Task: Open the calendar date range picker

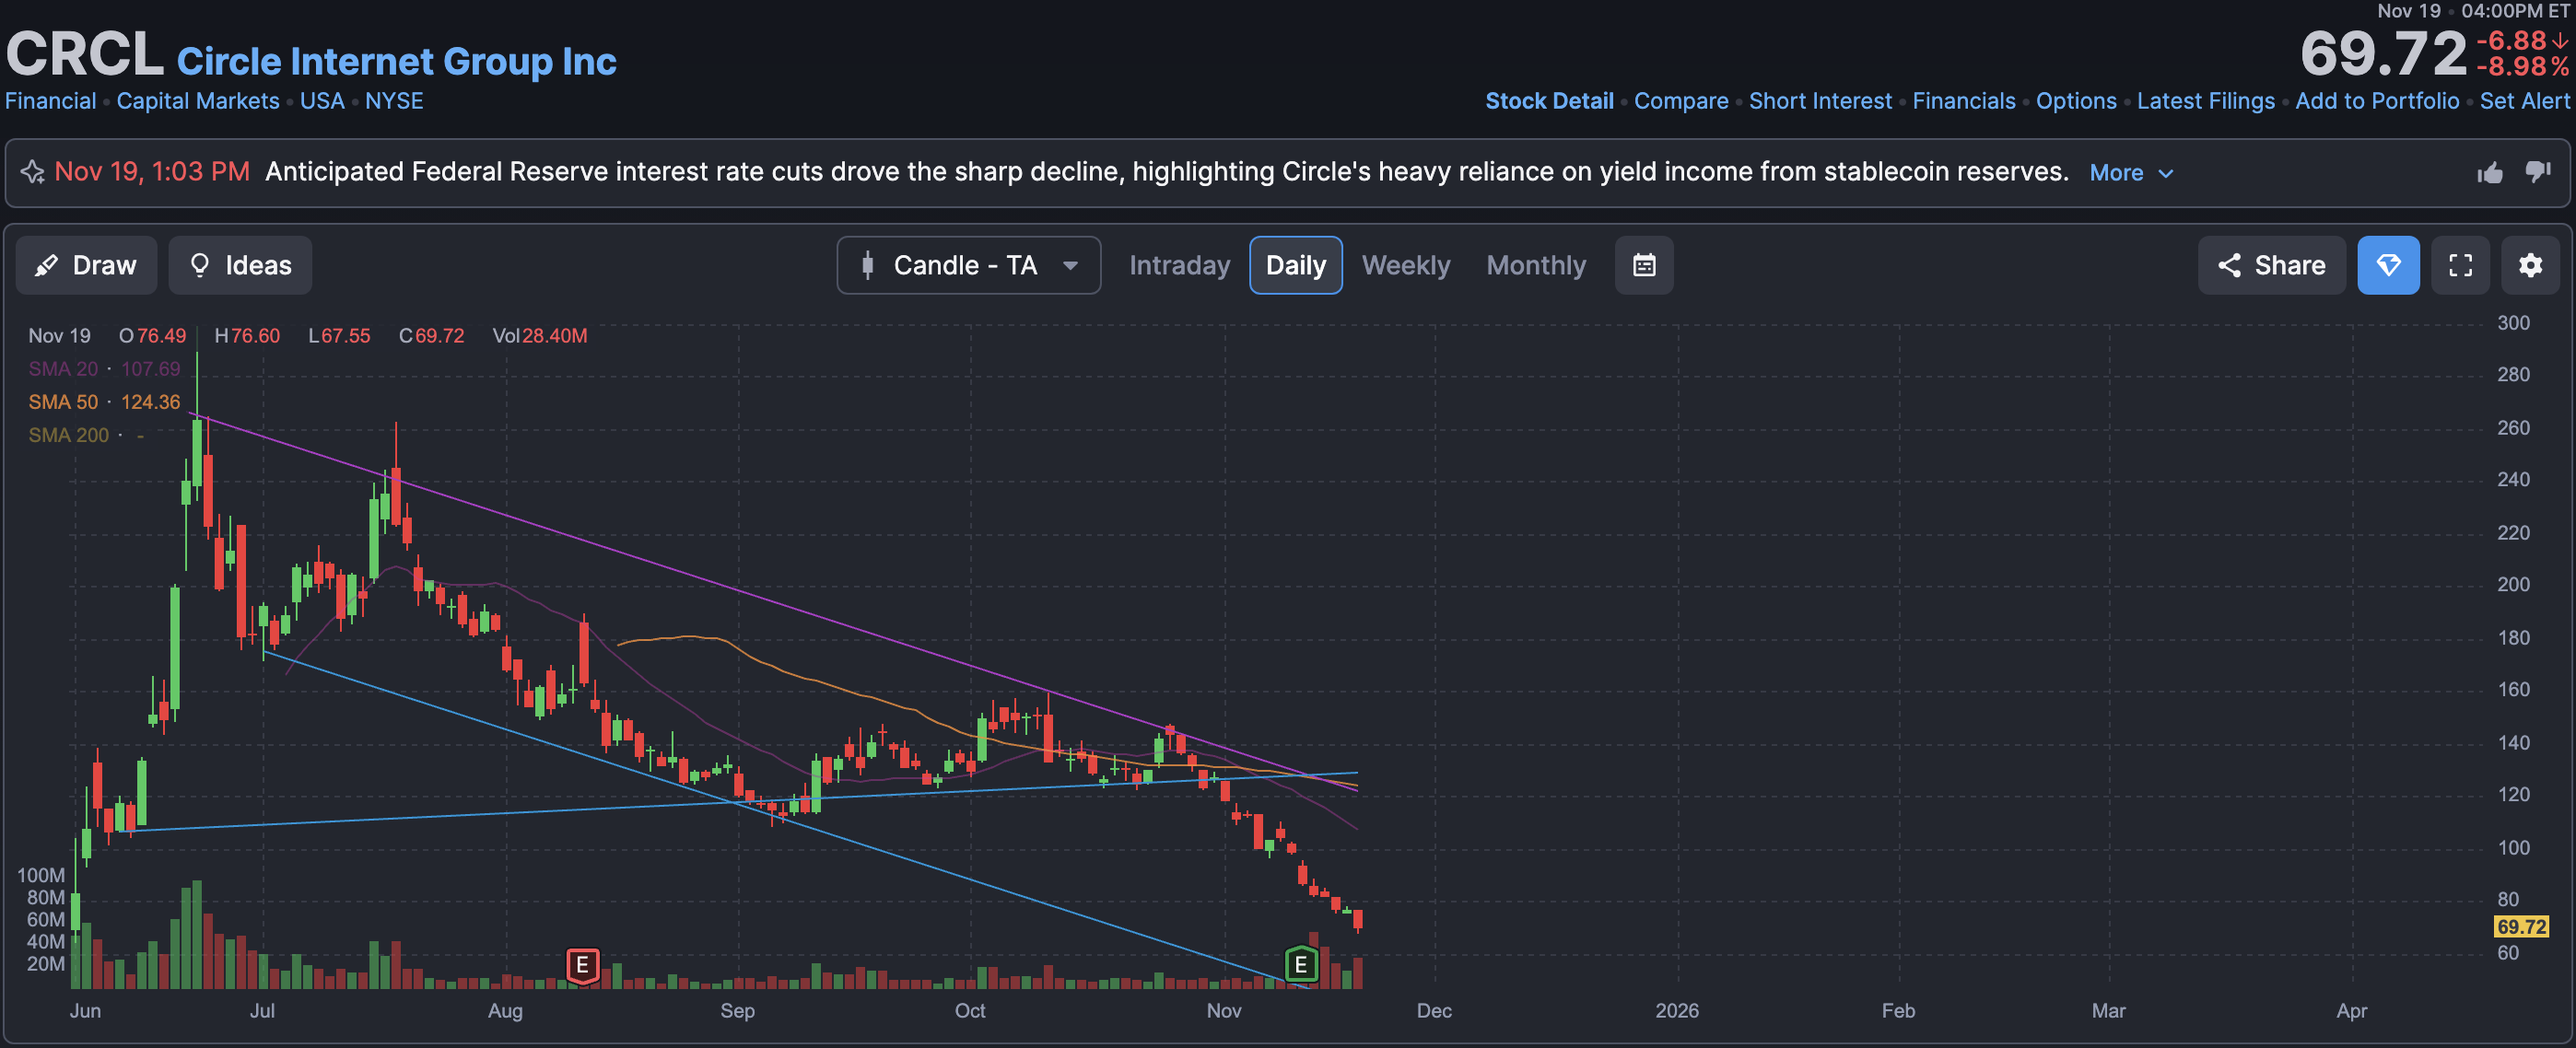Action: pos(1643,265)
